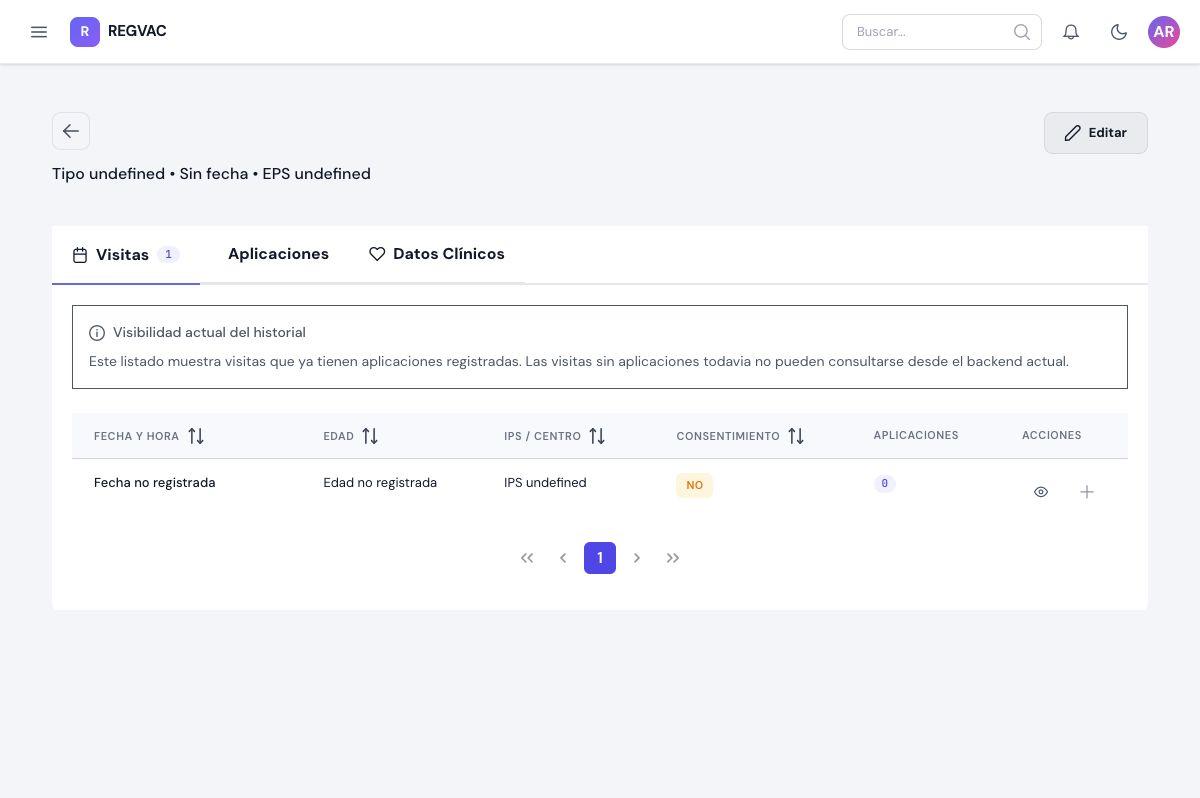Image resolution: width=1200 pixels, height=798 pixels.
Task: Sort by IPS / Centro column
Action: [x=597, y=436]
